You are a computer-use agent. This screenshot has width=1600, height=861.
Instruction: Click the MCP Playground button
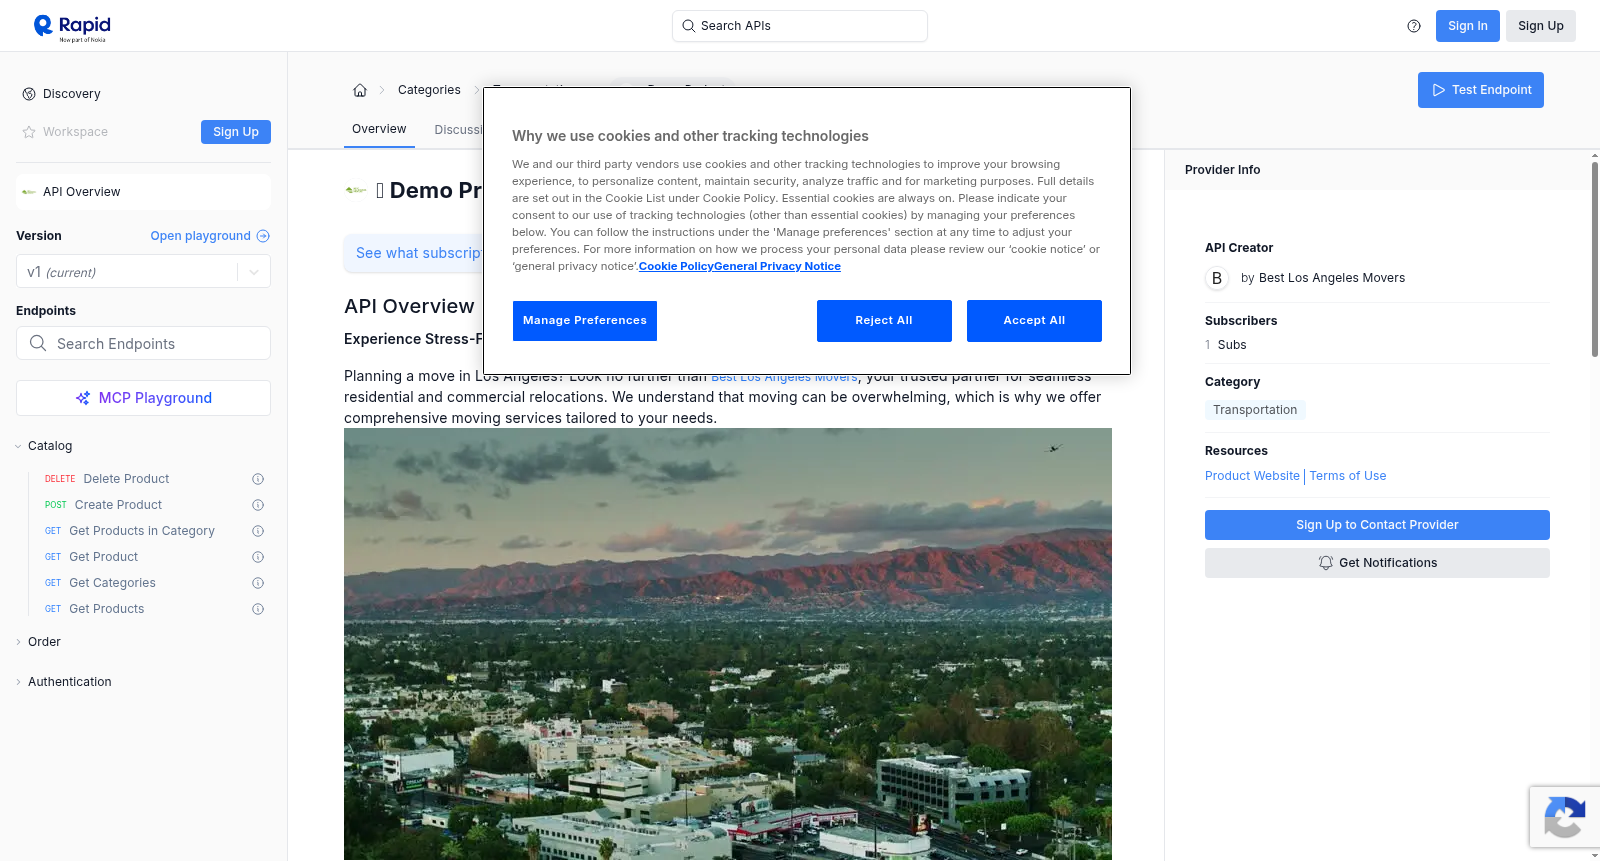point(143,398)
